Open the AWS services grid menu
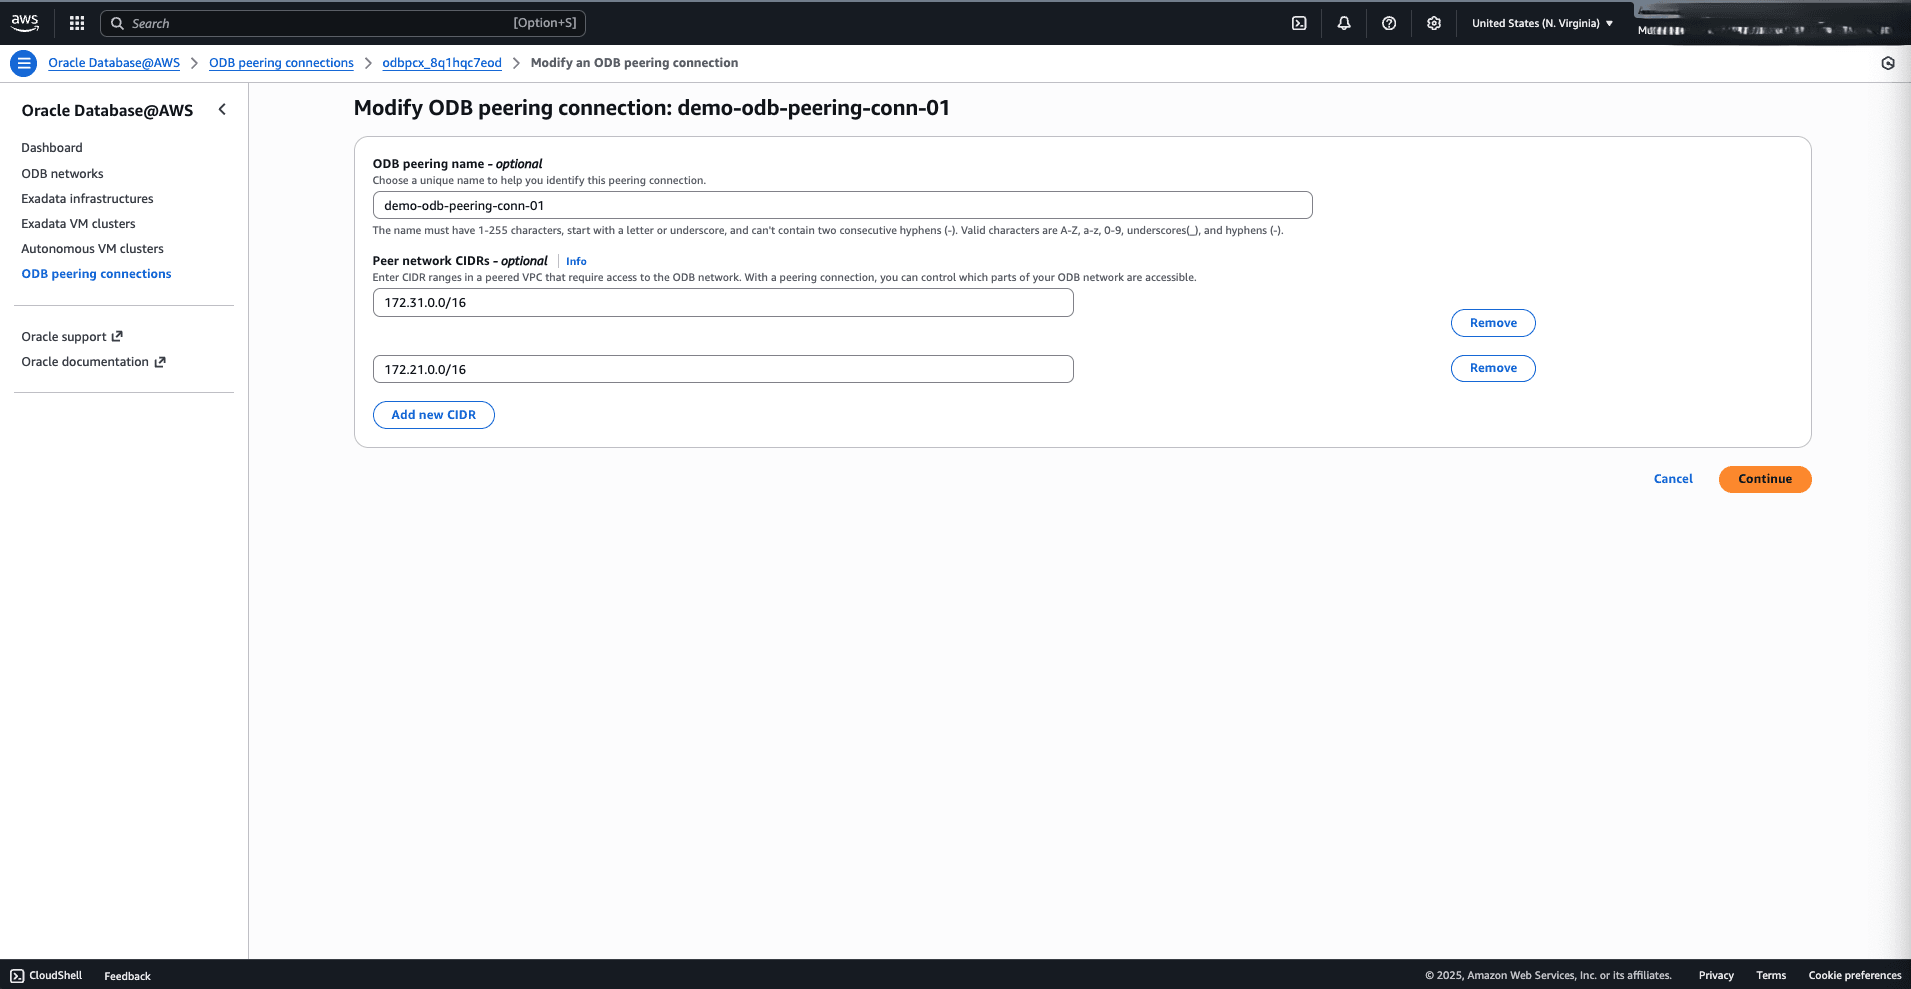 click(x=76, y=22)
